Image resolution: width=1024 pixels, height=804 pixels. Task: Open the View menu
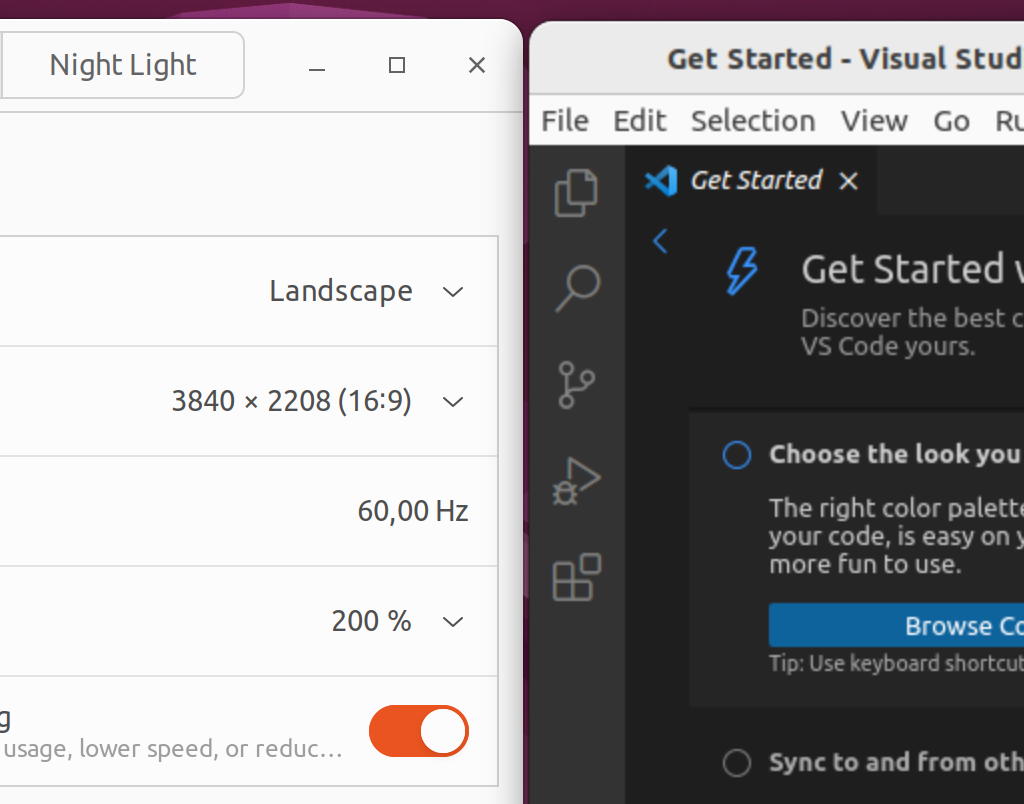874,121
